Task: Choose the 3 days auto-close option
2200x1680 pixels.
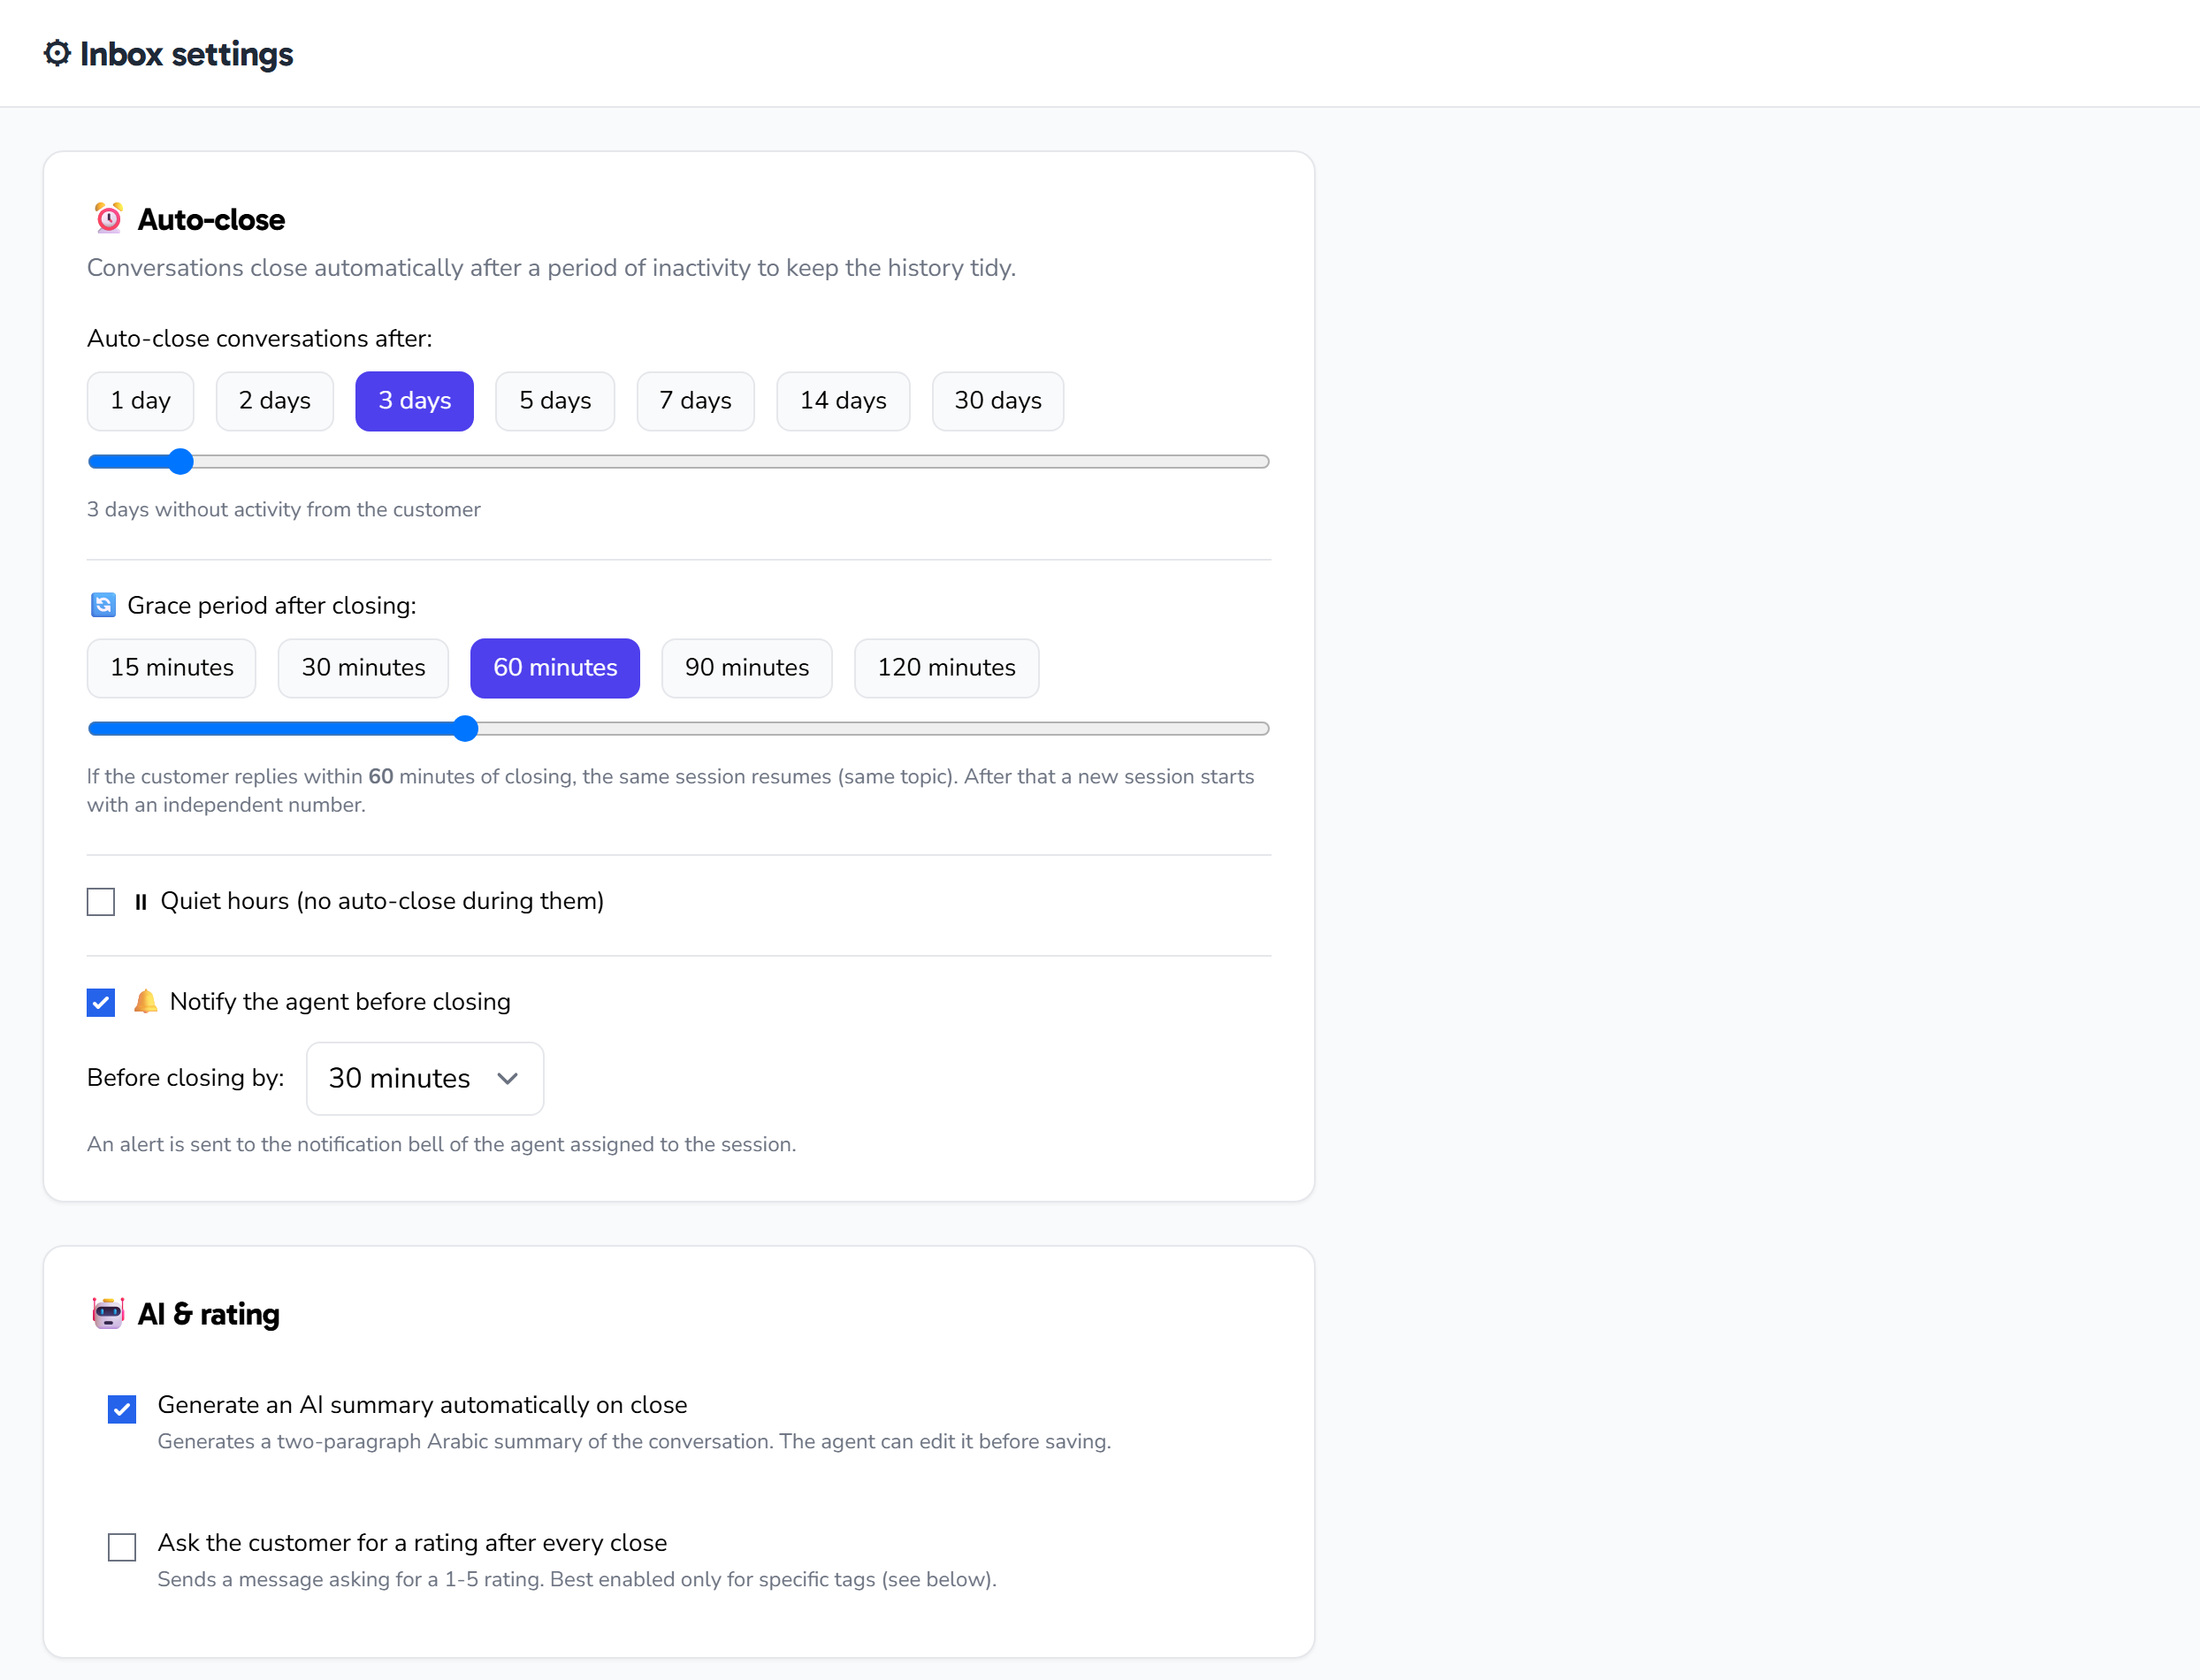Action: [415, 401]
